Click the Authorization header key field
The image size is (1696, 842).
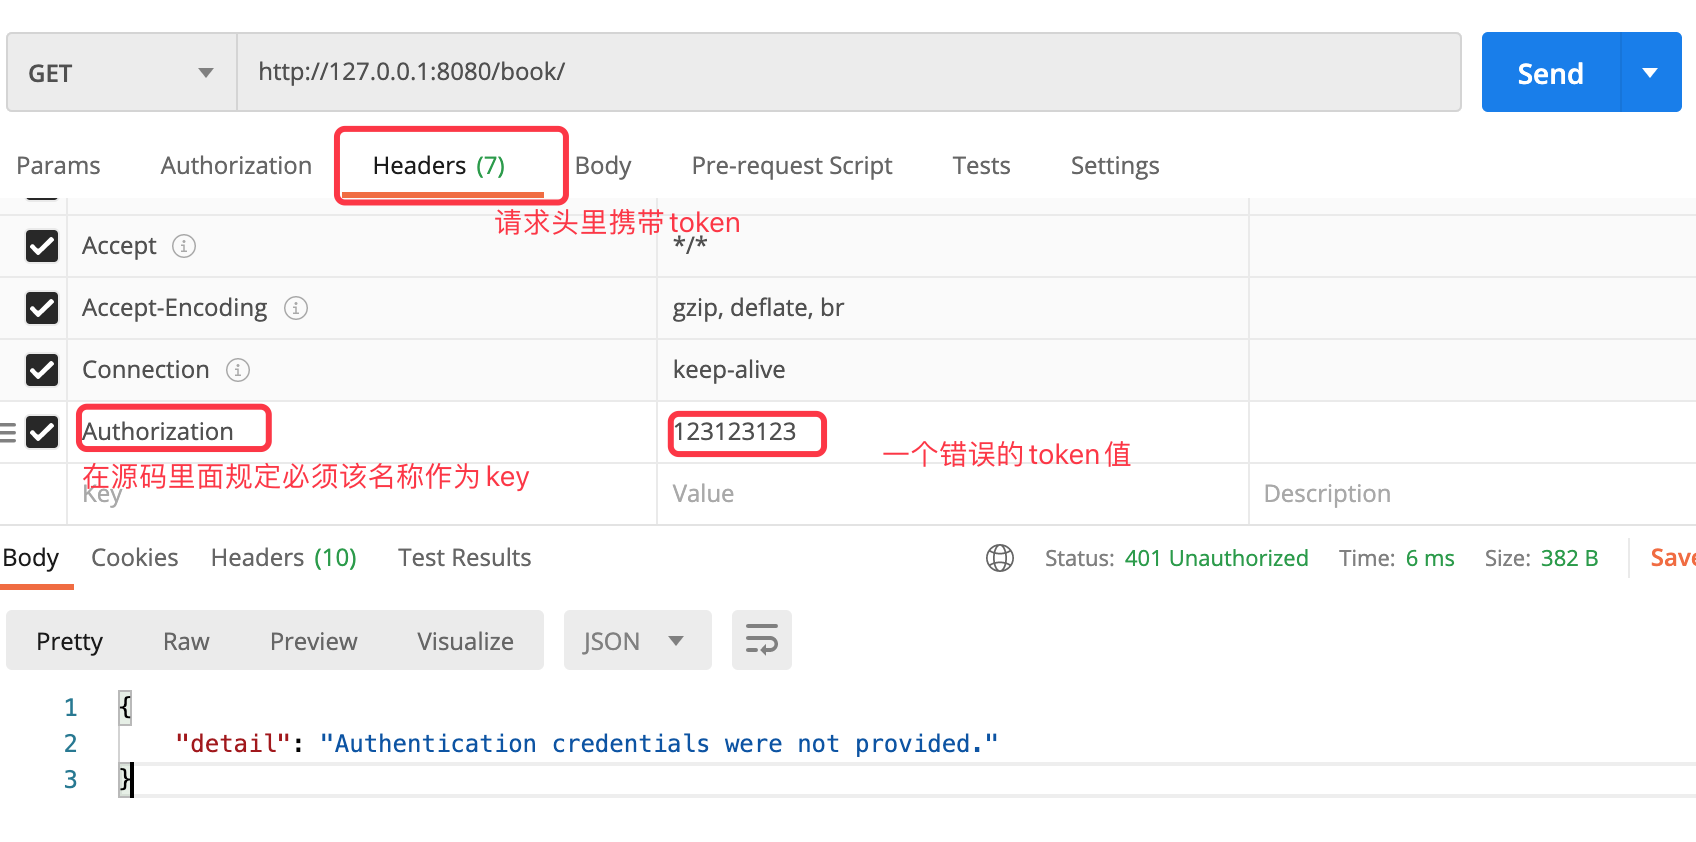(x=362, y=432)
